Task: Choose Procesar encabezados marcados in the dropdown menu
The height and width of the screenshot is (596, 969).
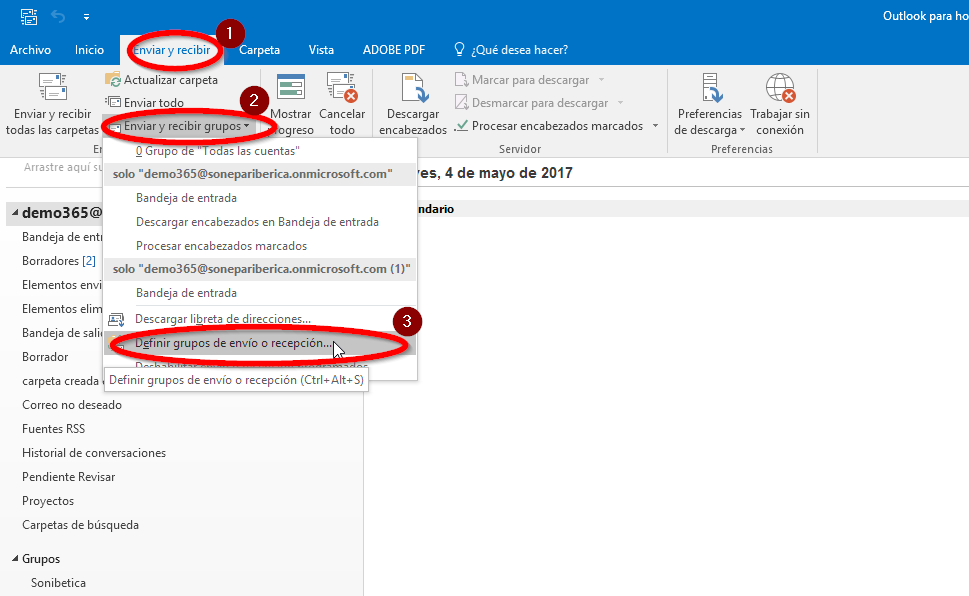Action: coord(260,246)
